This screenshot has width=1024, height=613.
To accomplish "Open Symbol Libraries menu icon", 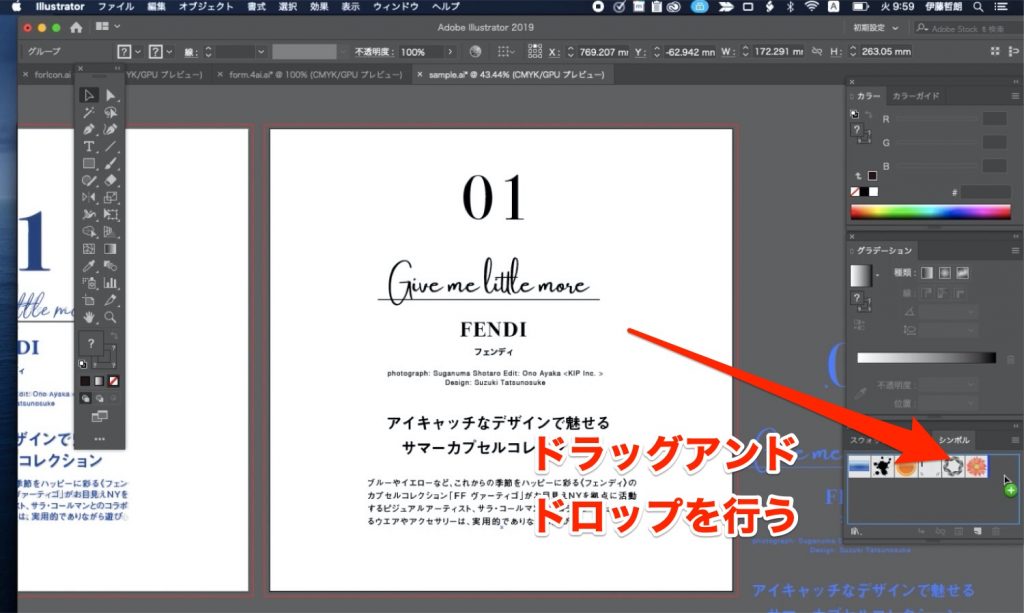I will coord(856,531).
